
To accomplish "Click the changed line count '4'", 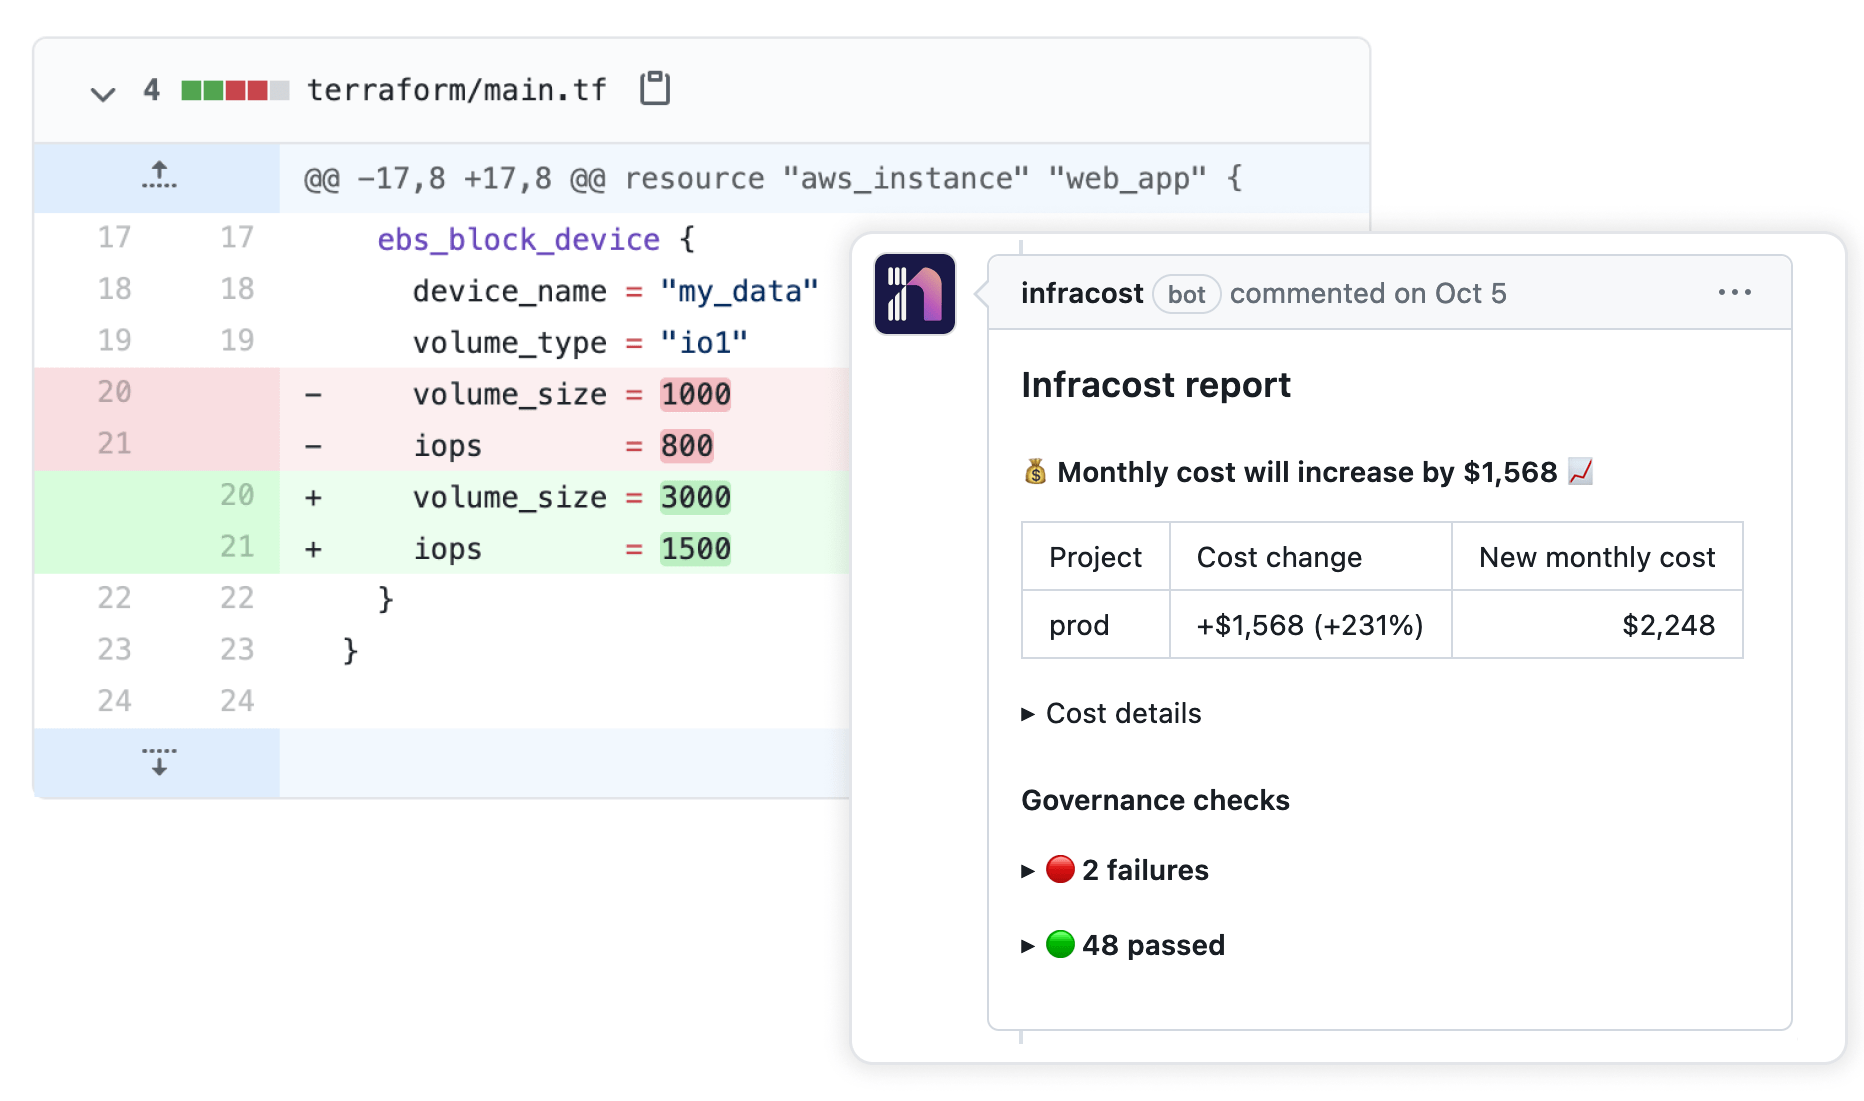I will pos(151,90).
